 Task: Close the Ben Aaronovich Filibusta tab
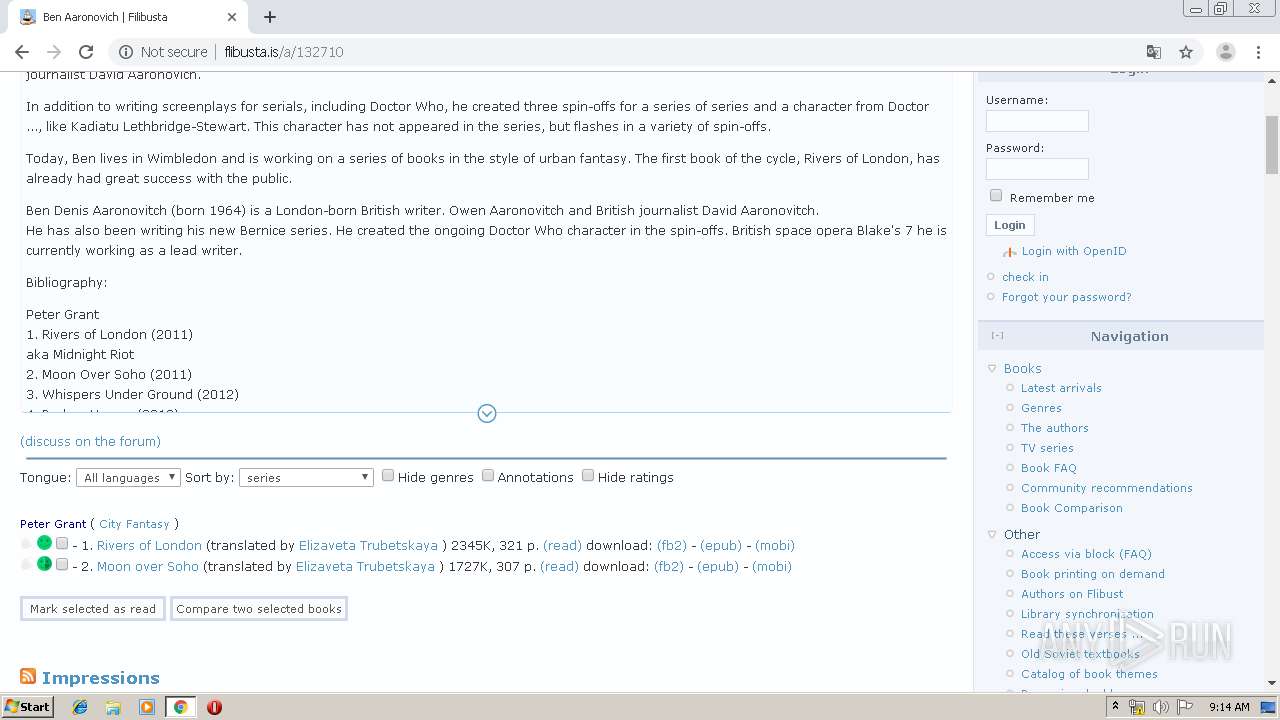click(x=232, y=17)
